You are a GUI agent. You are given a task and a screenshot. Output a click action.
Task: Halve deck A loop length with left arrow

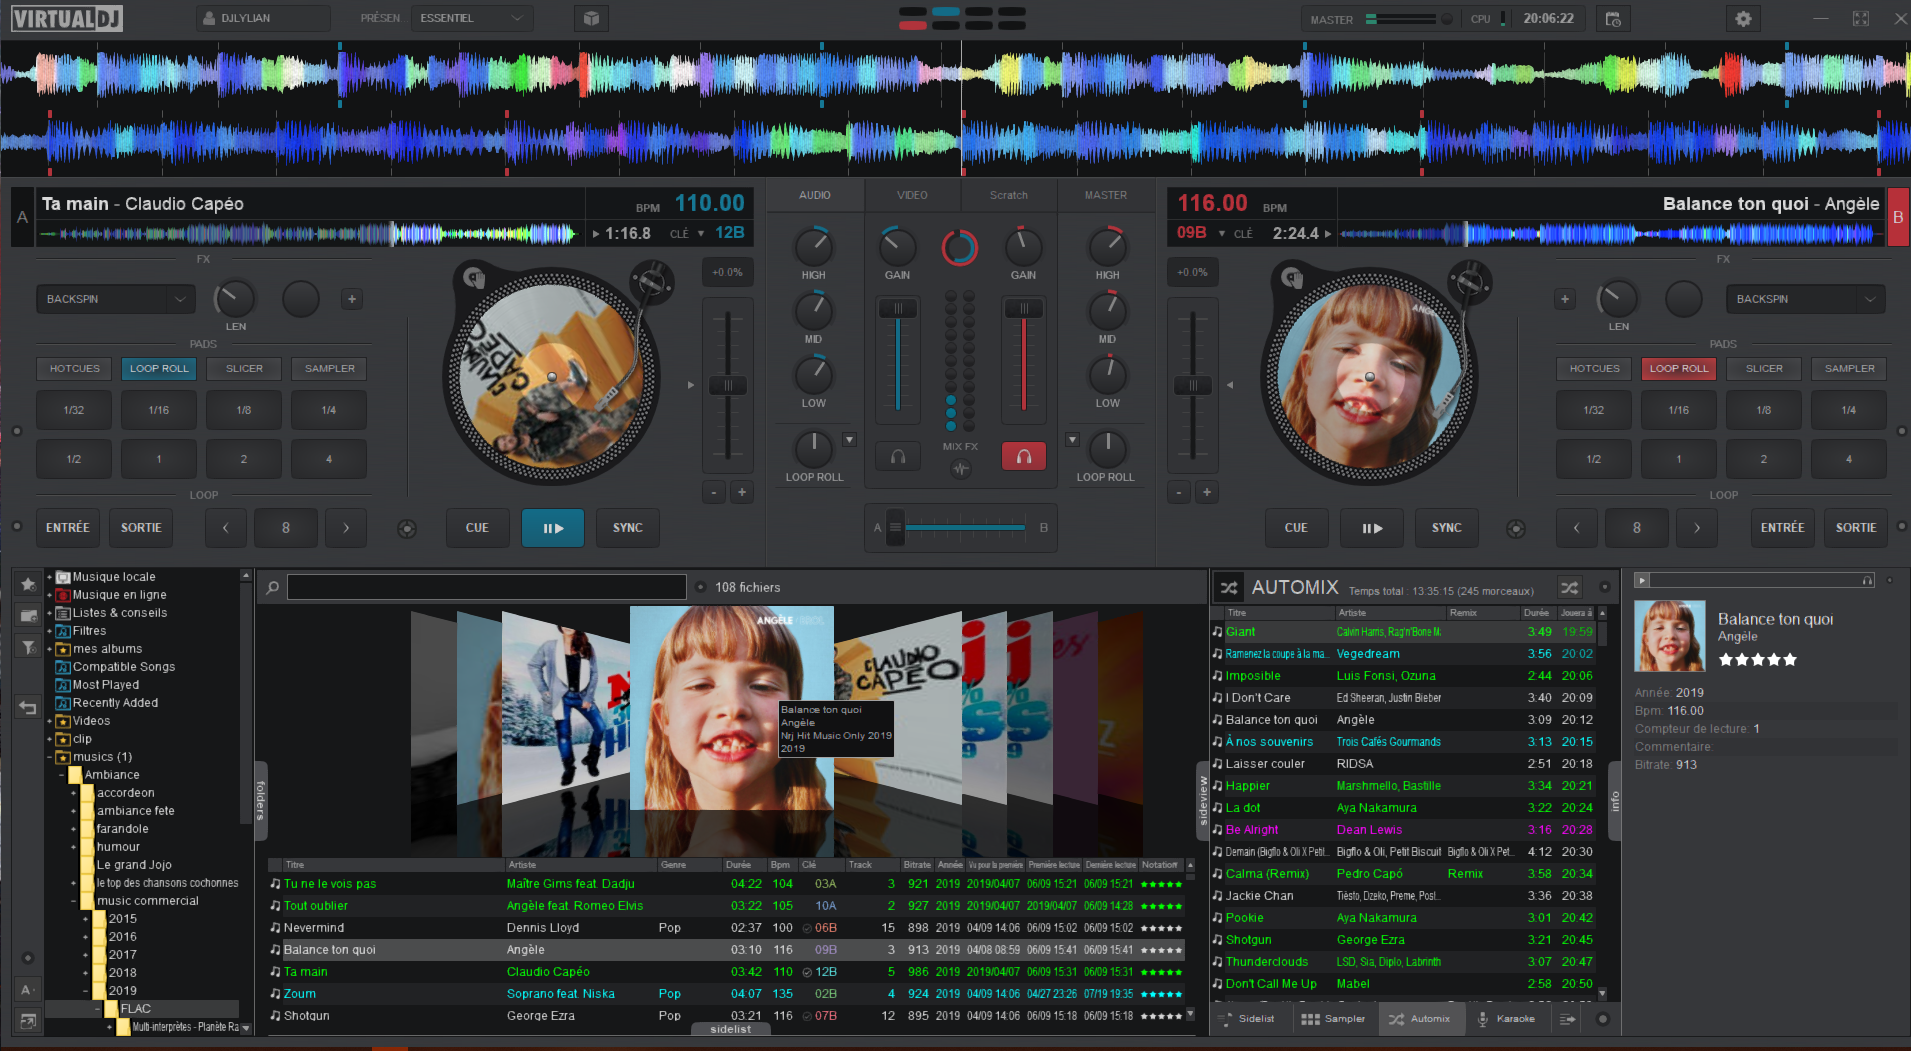226,528
